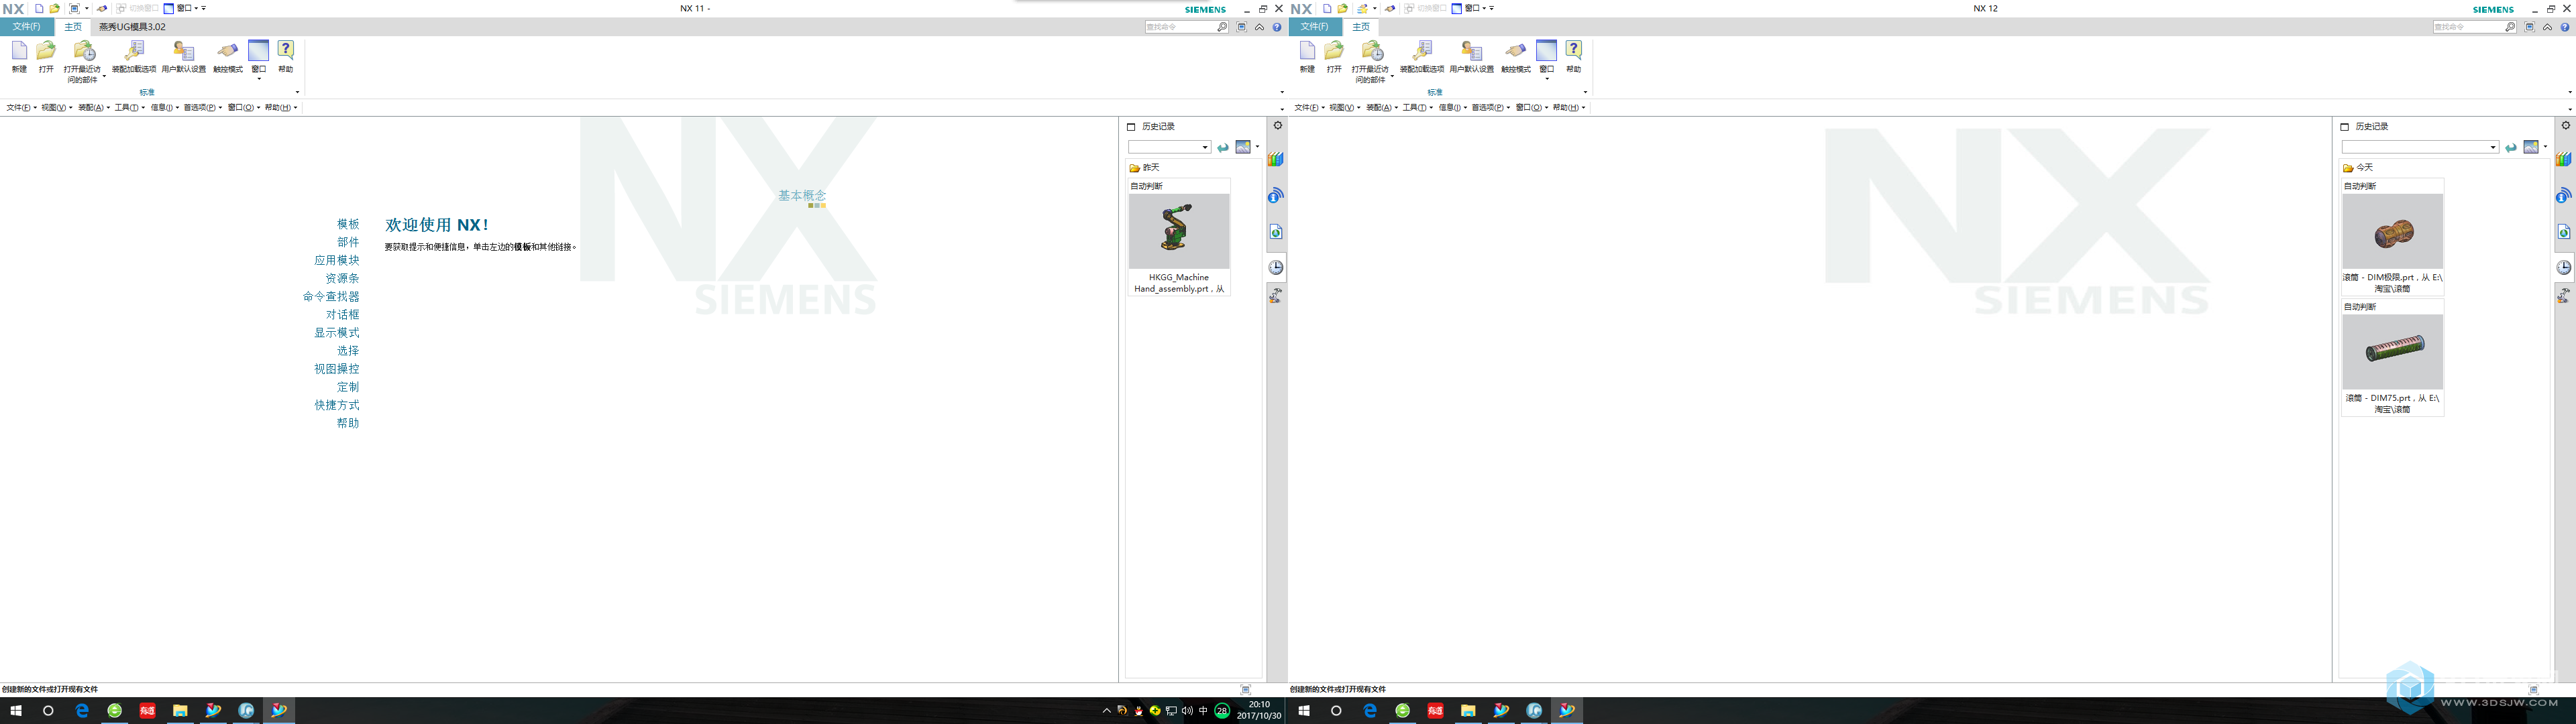
Task: Click 打开 (Open) in NX 12 ribbon
Action: pyautogui.click(x=1334, y=57)
